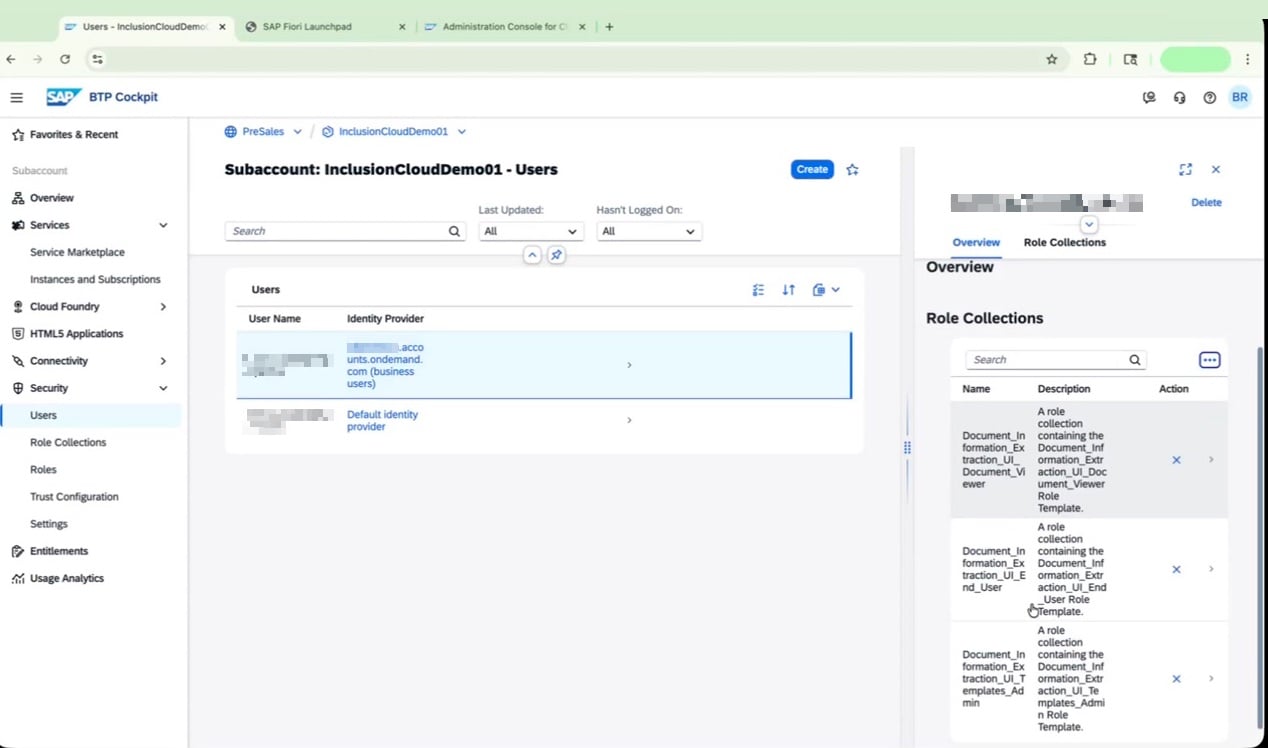Go to Roles in sidebar
Image resolution: width=1268 pixels, height=748 pixels.
point(43,470)
